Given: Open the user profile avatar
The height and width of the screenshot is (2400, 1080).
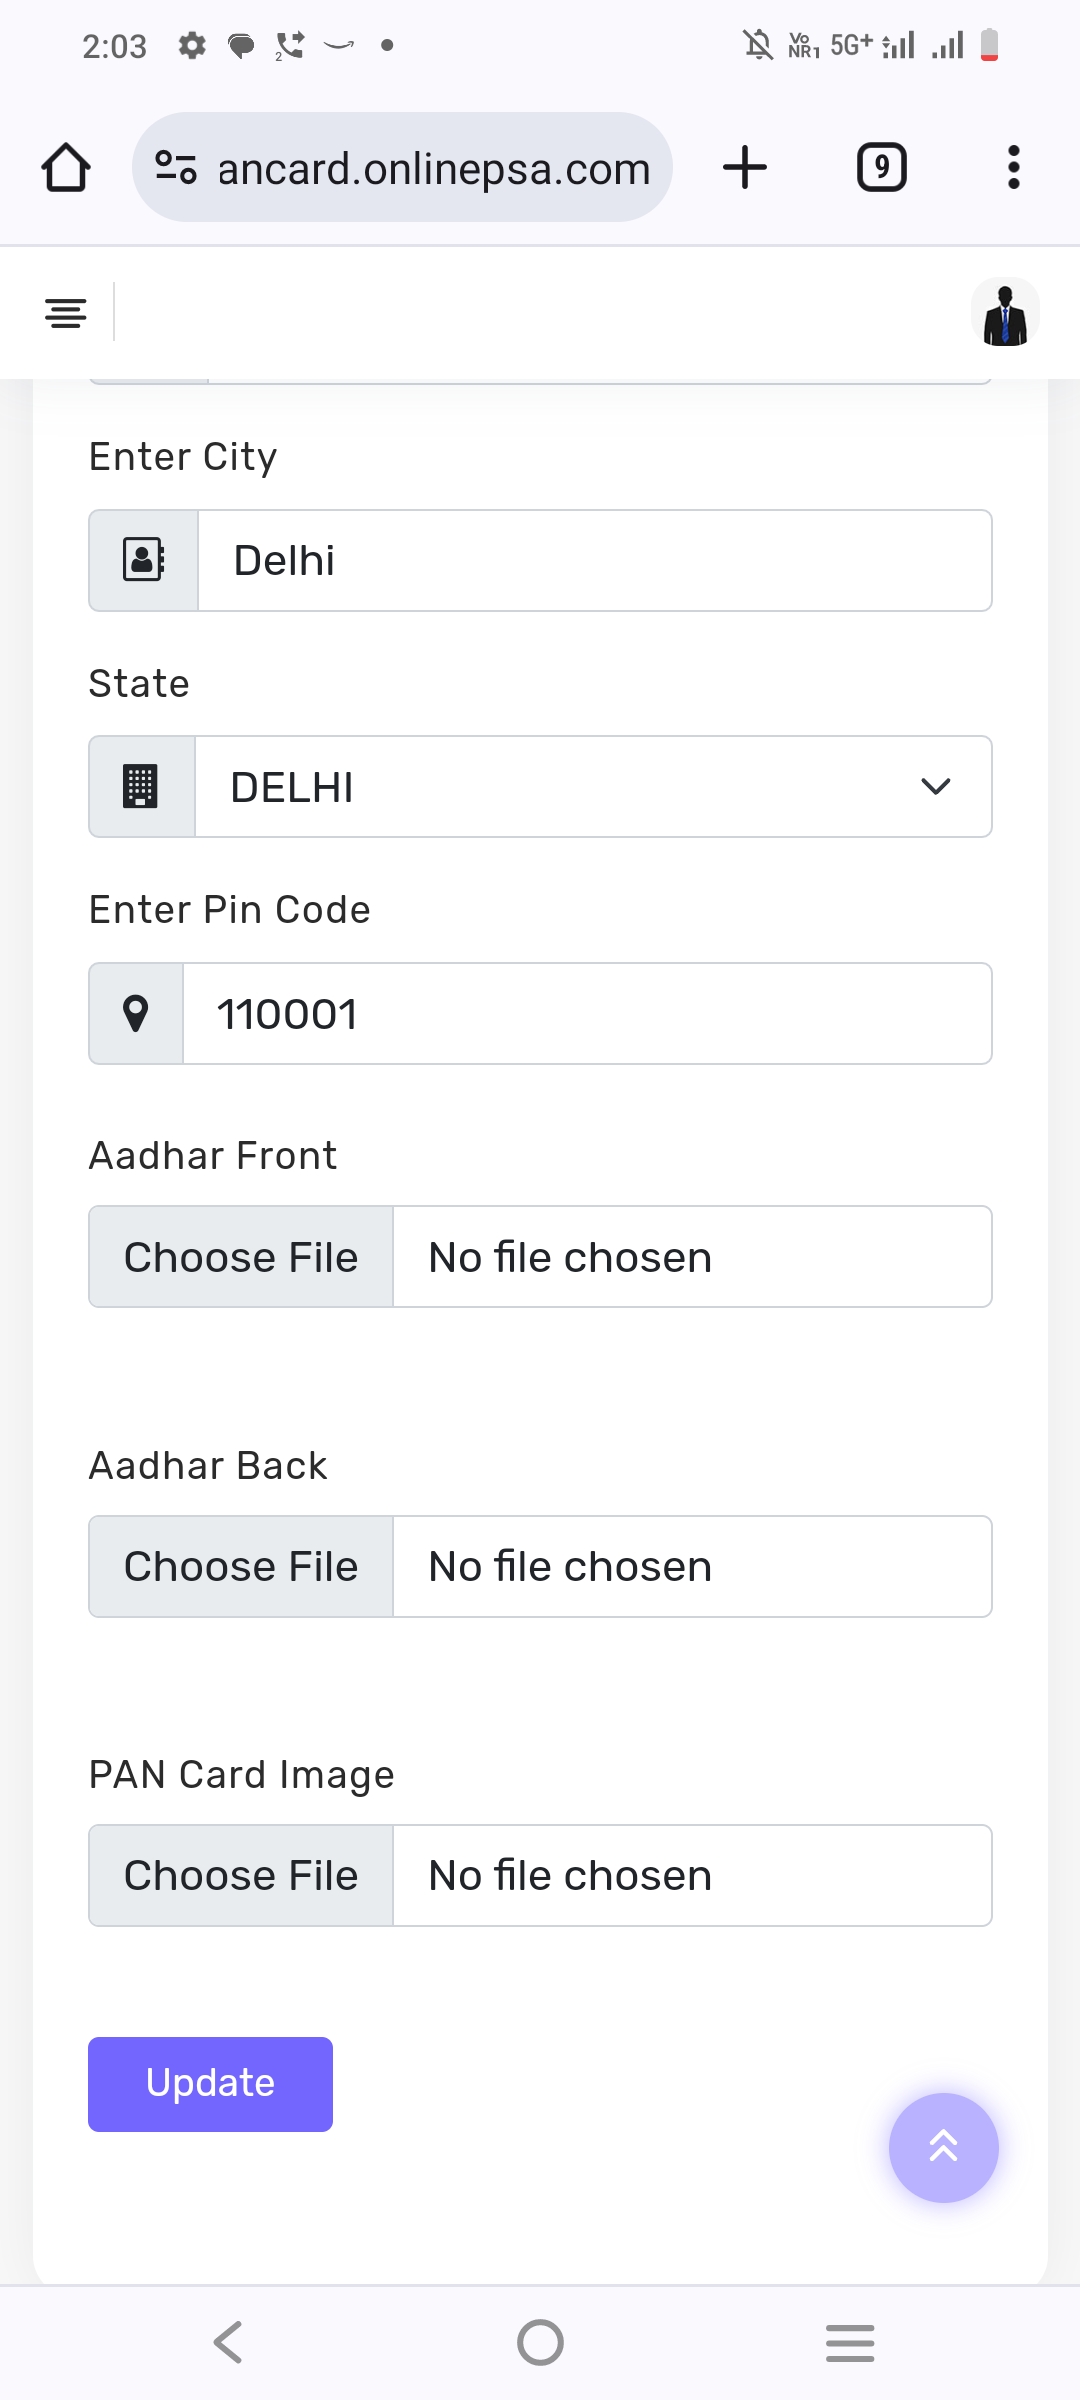Looking at the screenshot, I should (1005, 313).
